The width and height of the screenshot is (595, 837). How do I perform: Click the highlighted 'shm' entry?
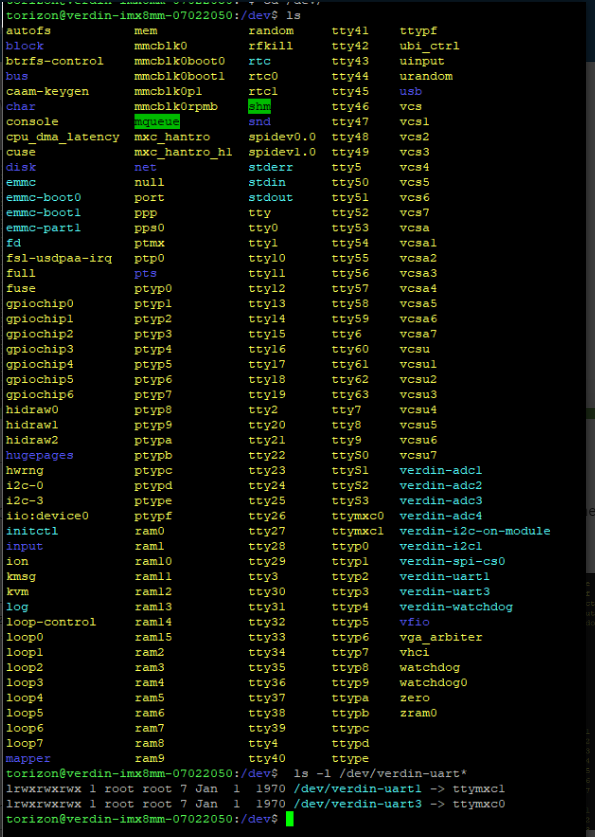point(259,106)
